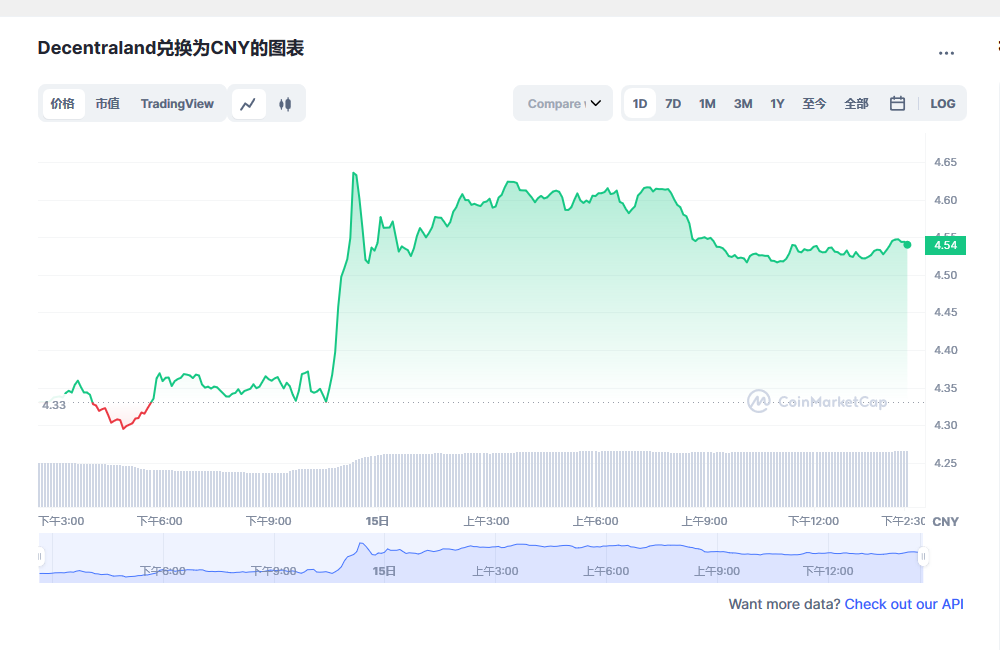
Task: Click the 4.65 price axis label
Action: coord(945,162)
